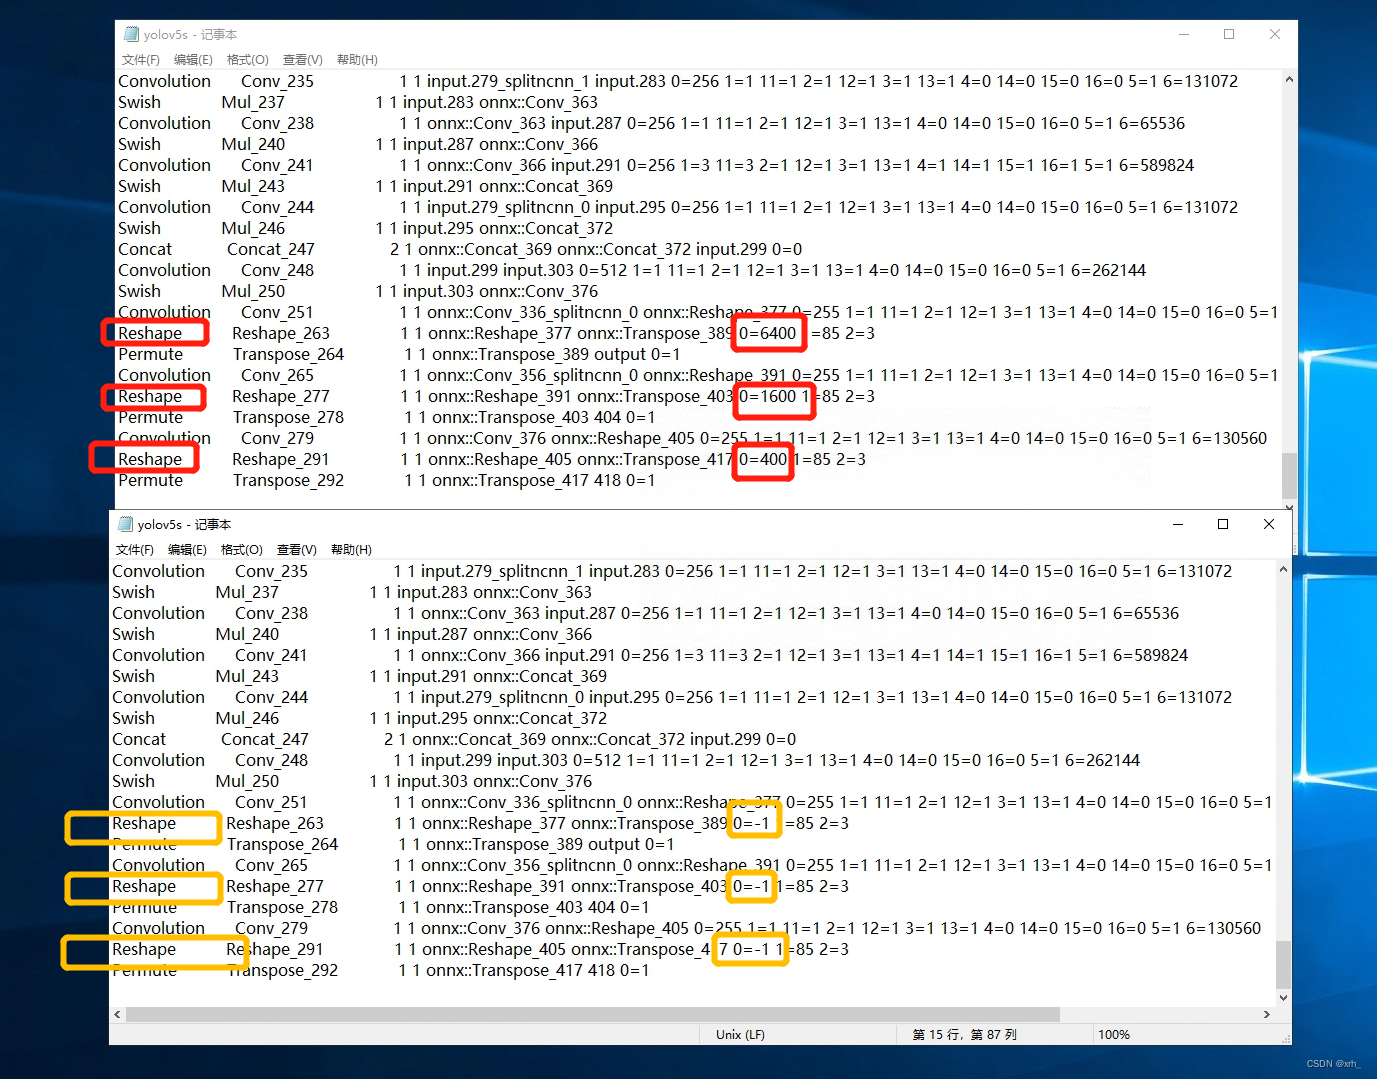This screenshot has width=1377, height=1079.
Task: Click 'Concat_247' in the bottom window
Action: tap(265, 739)
